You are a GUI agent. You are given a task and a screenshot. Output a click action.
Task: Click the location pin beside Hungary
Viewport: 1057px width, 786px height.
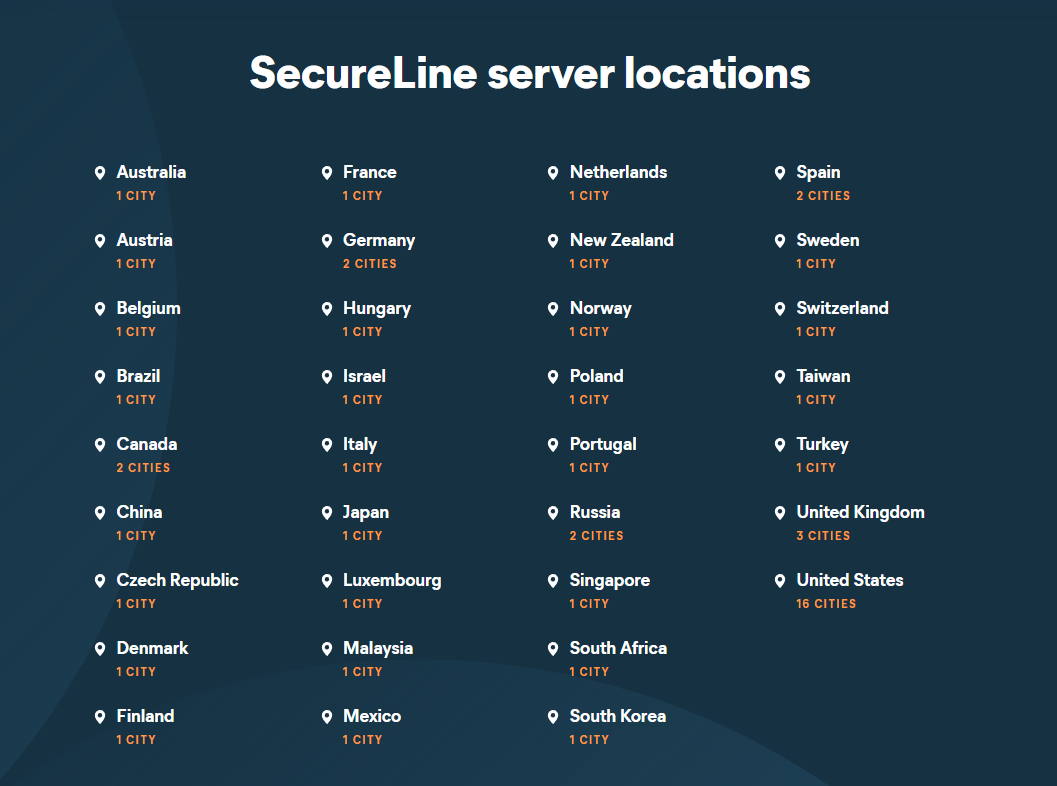tap(327, 309)
